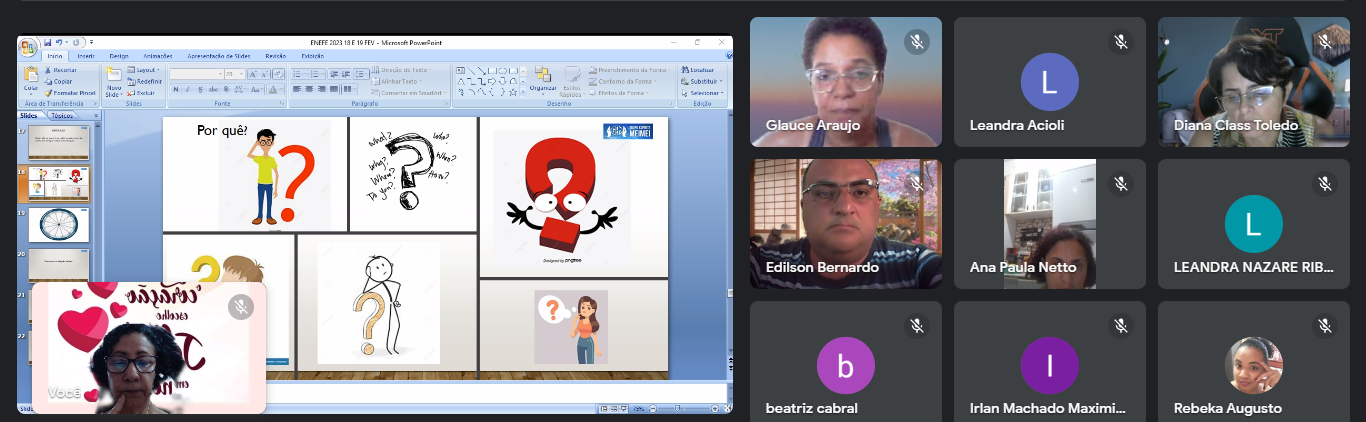Toggle microphone icon on Glauce Araujo tile
The image size is (1366, 422).
915,42
